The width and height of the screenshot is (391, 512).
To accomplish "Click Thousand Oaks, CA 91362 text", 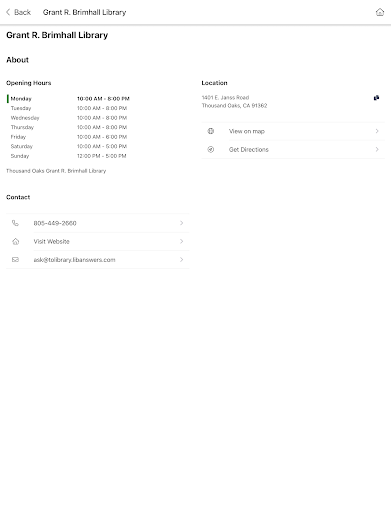I will pyautogui.click(x=234, y=106).
